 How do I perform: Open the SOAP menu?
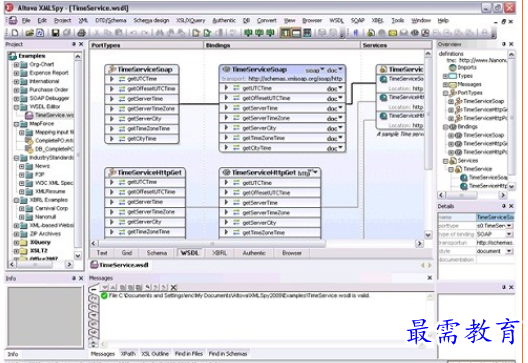pyautogui.click(x=358, y=21)
